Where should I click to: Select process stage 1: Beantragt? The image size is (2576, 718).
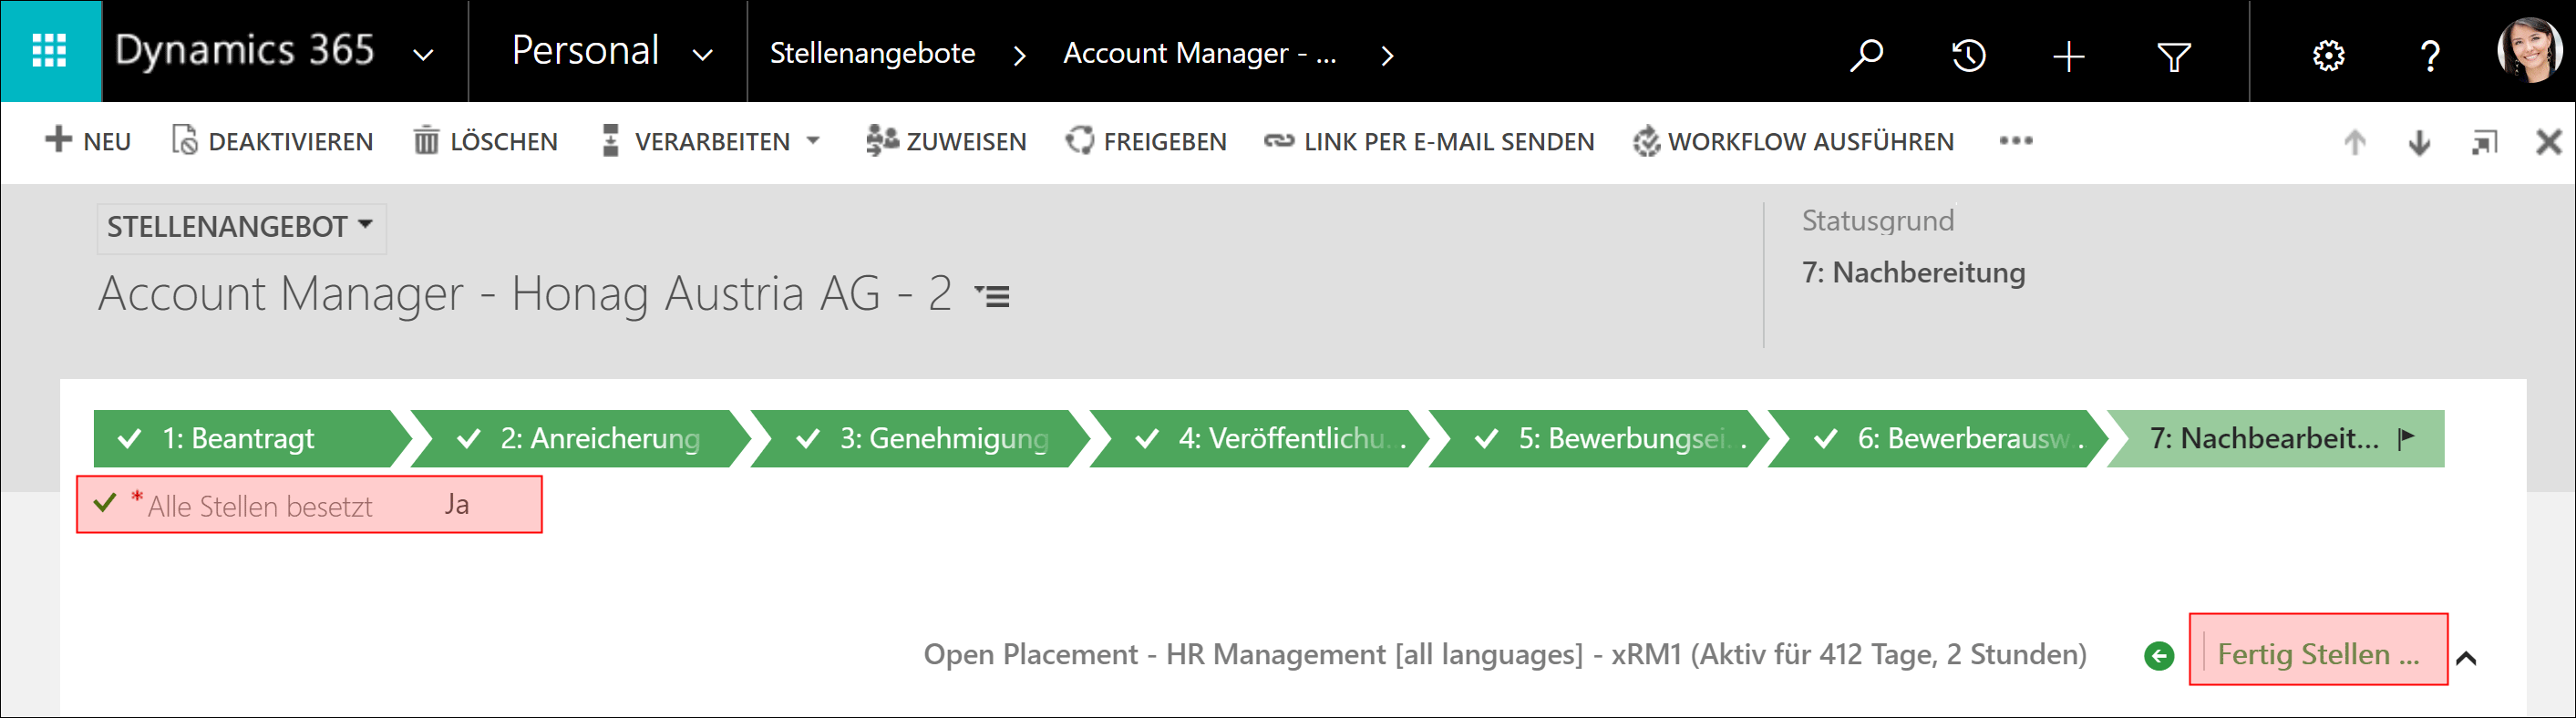pyautogui.click(x=252, y=438)
